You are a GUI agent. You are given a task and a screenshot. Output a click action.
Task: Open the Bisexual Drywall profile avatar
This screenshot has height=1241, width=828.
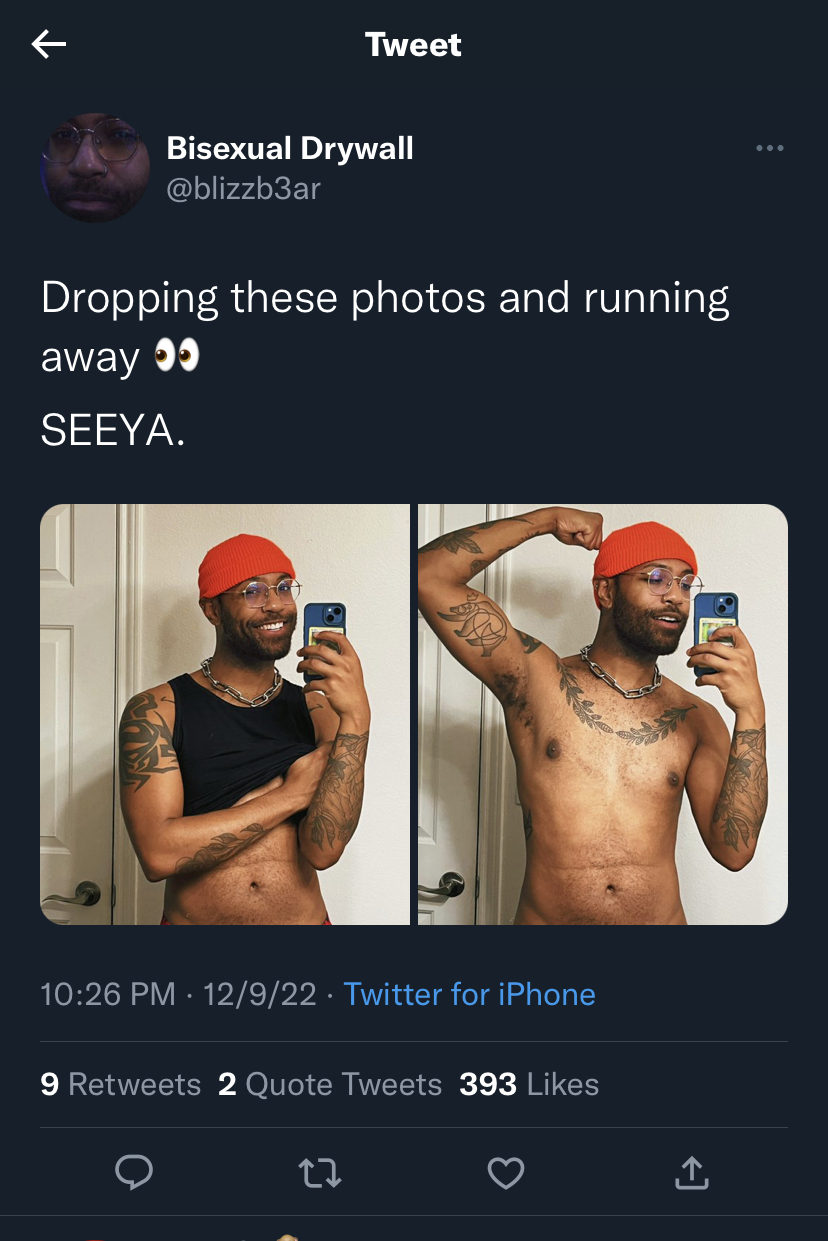[95, 167]
